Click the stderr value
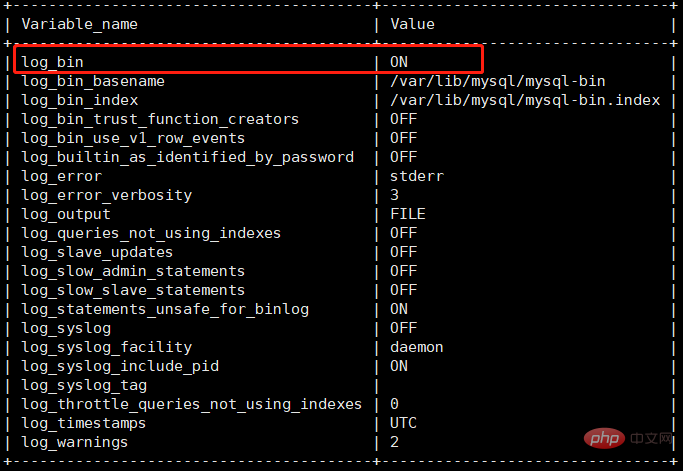This screenshot has height=471, width=683. point(417,176)
